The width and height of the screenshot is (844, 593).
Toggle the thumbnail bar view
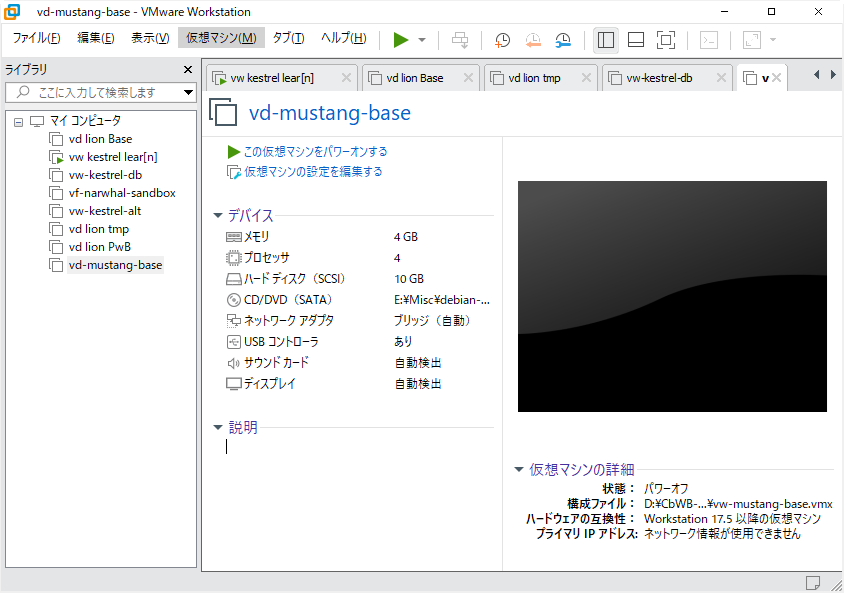(x=635, y=40)
